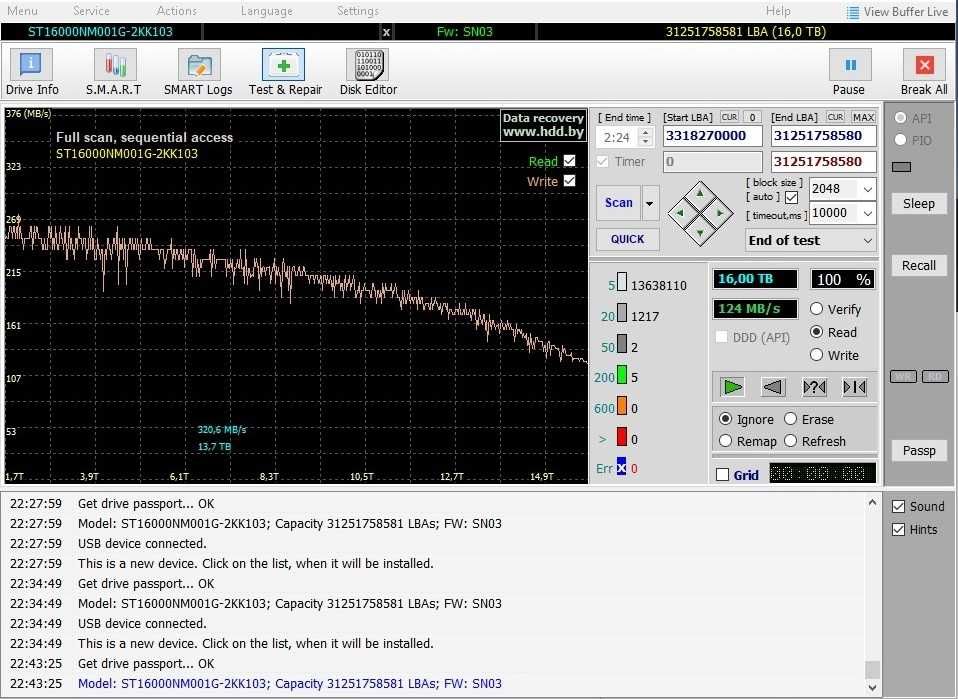
Task: Click the Scan button
Action: click(618, 203)
